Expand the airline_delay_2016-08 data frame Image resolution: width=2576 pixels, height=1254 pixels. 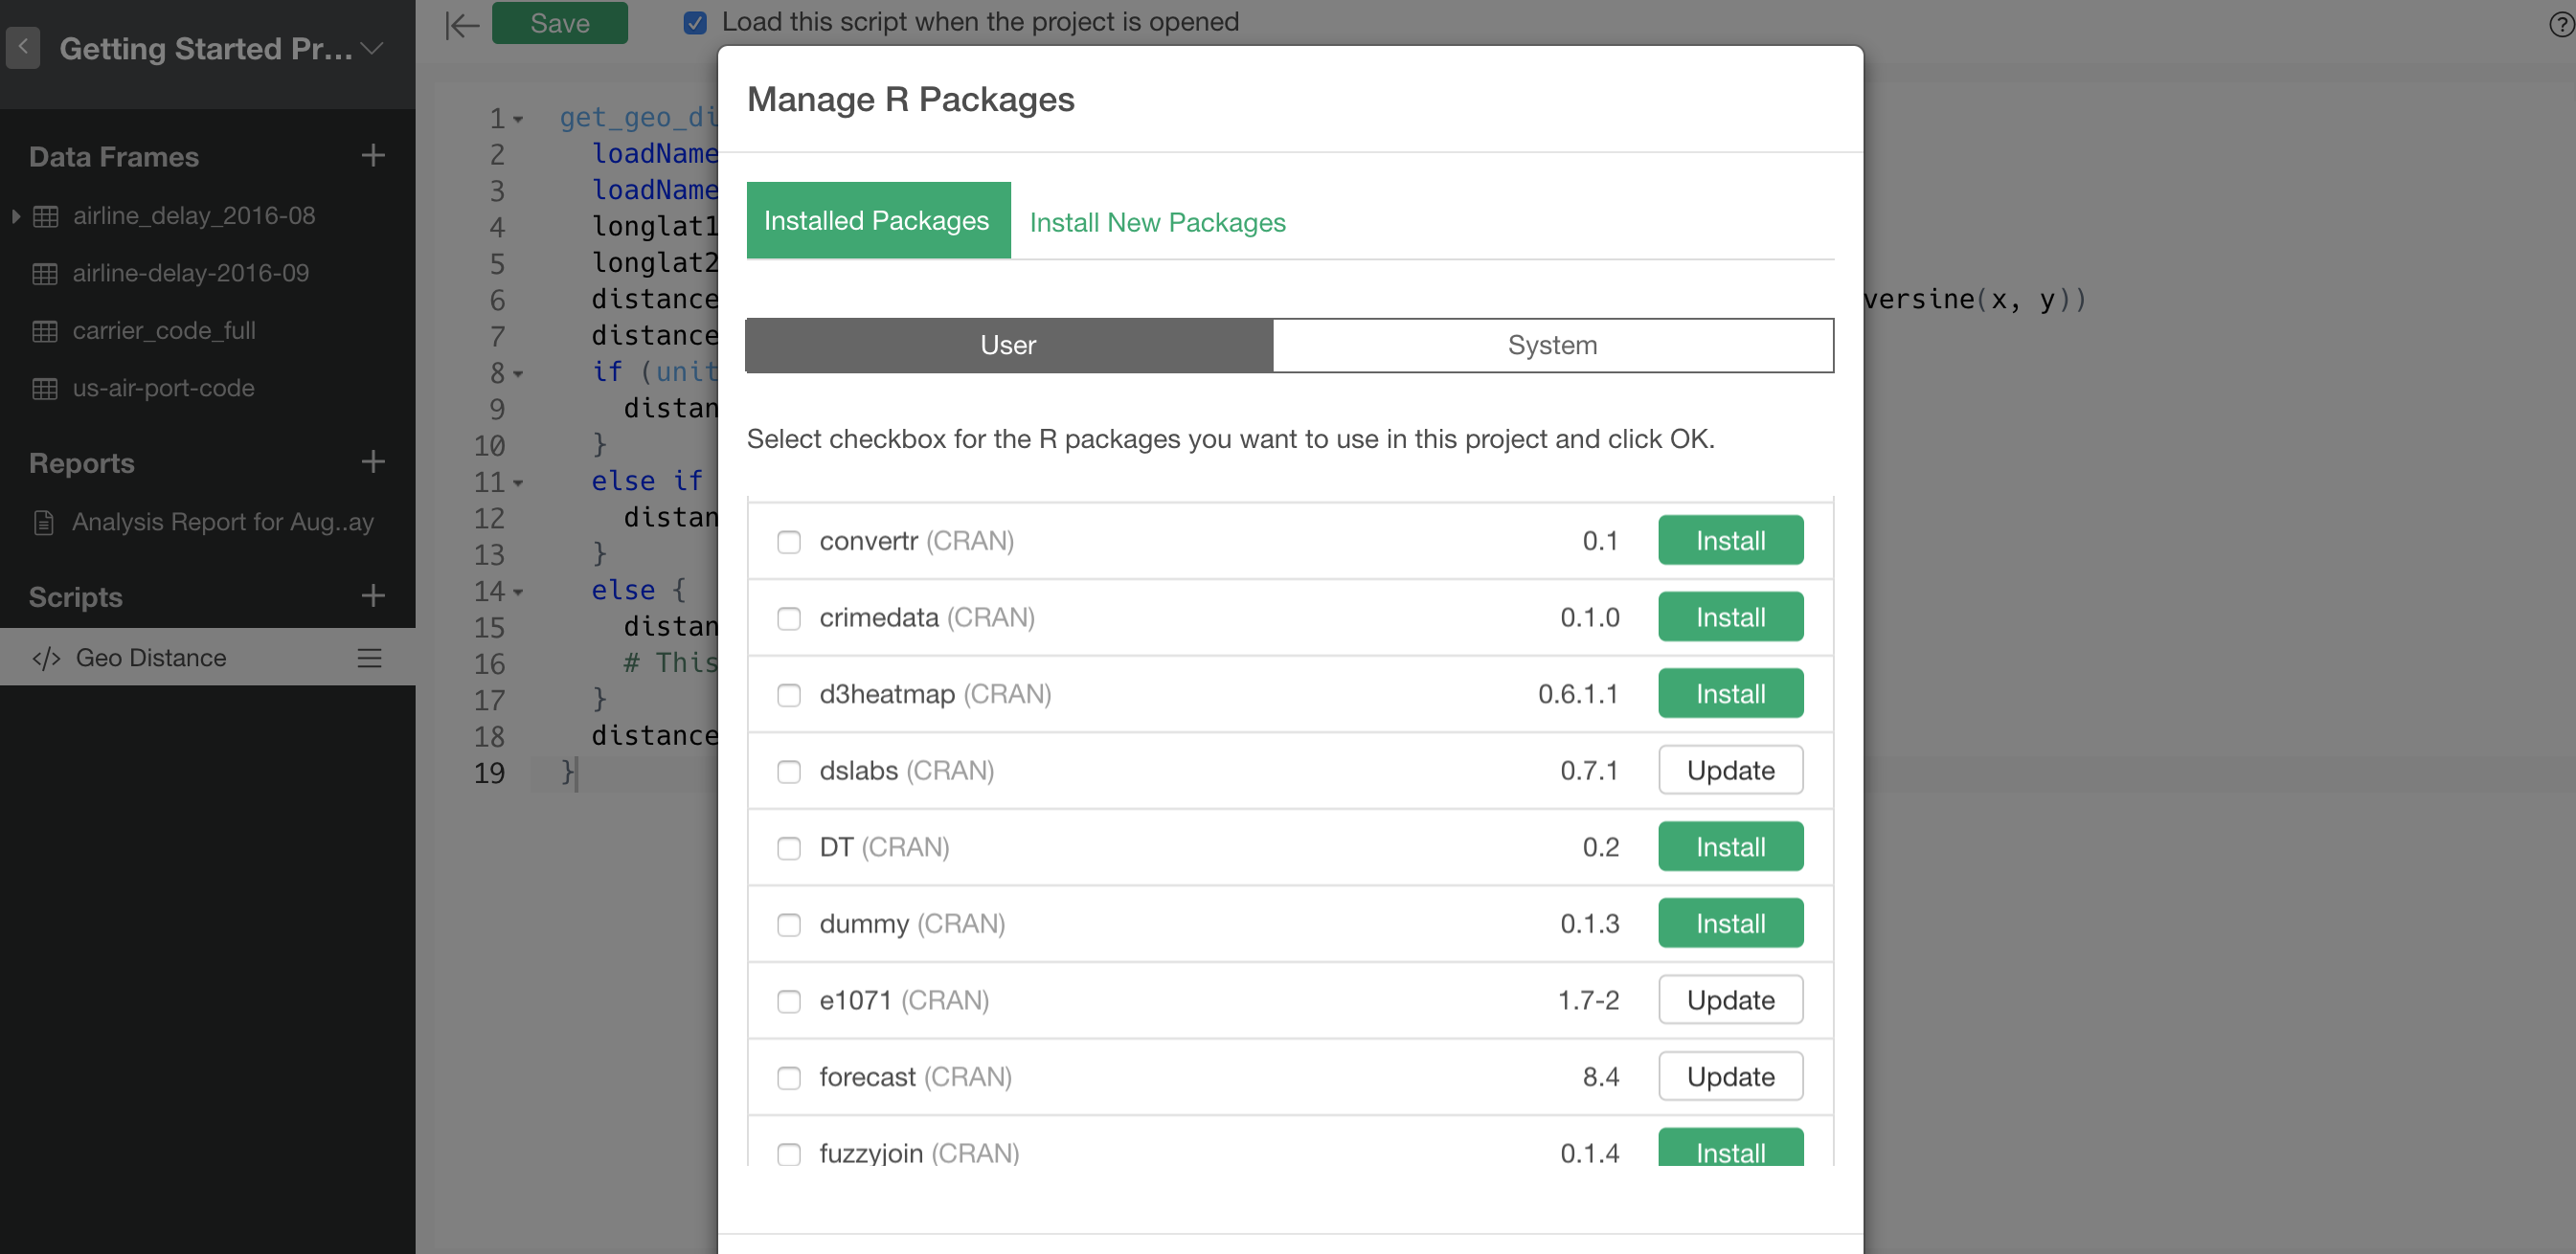16,216
